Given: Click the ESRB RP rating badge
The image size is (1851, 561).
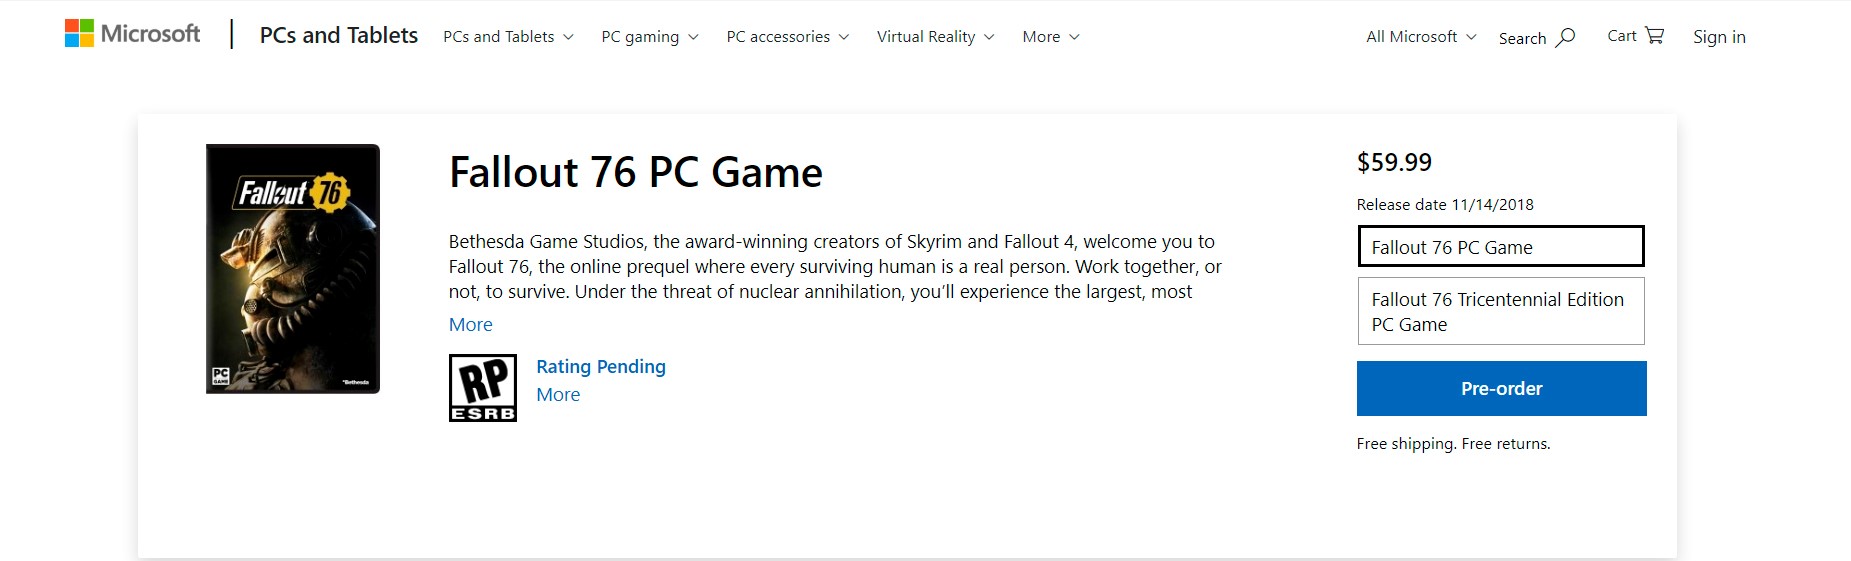Looking at the screenshot, I should coord(483,388).
